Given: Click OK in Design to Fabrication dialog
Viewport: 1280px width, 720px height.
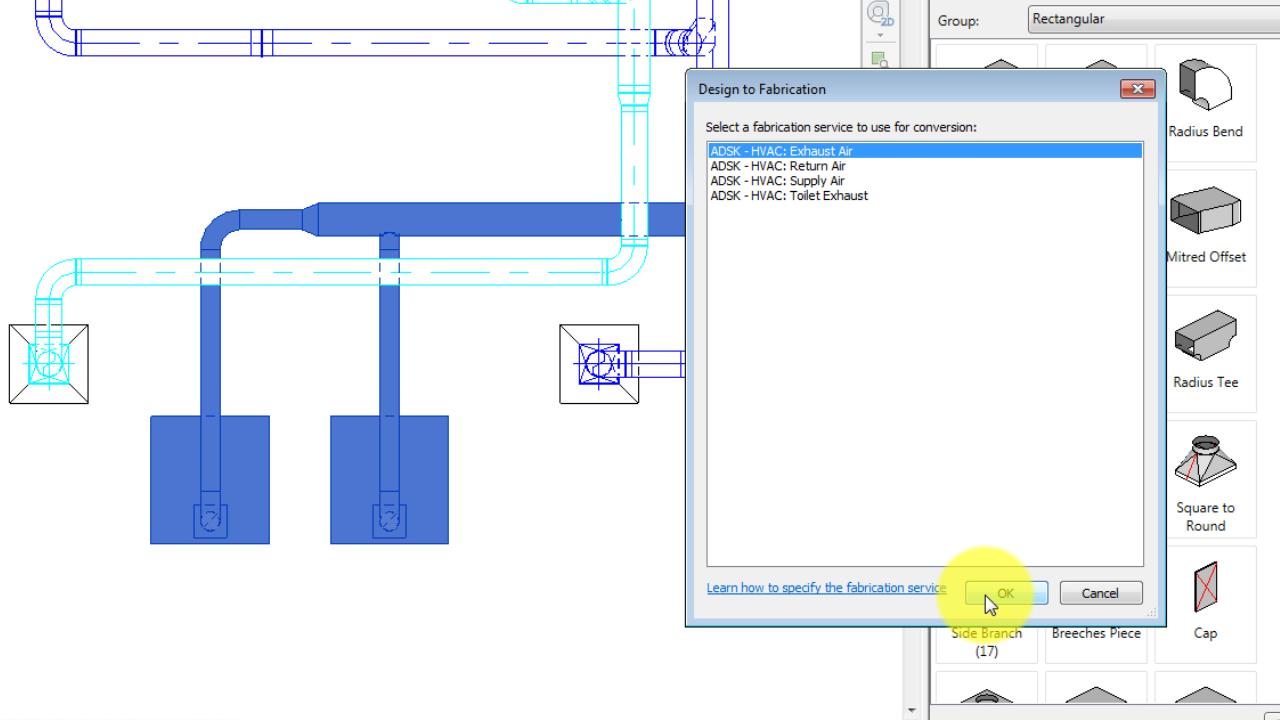Looking at the screenshot, I should tap(1006, 593).
